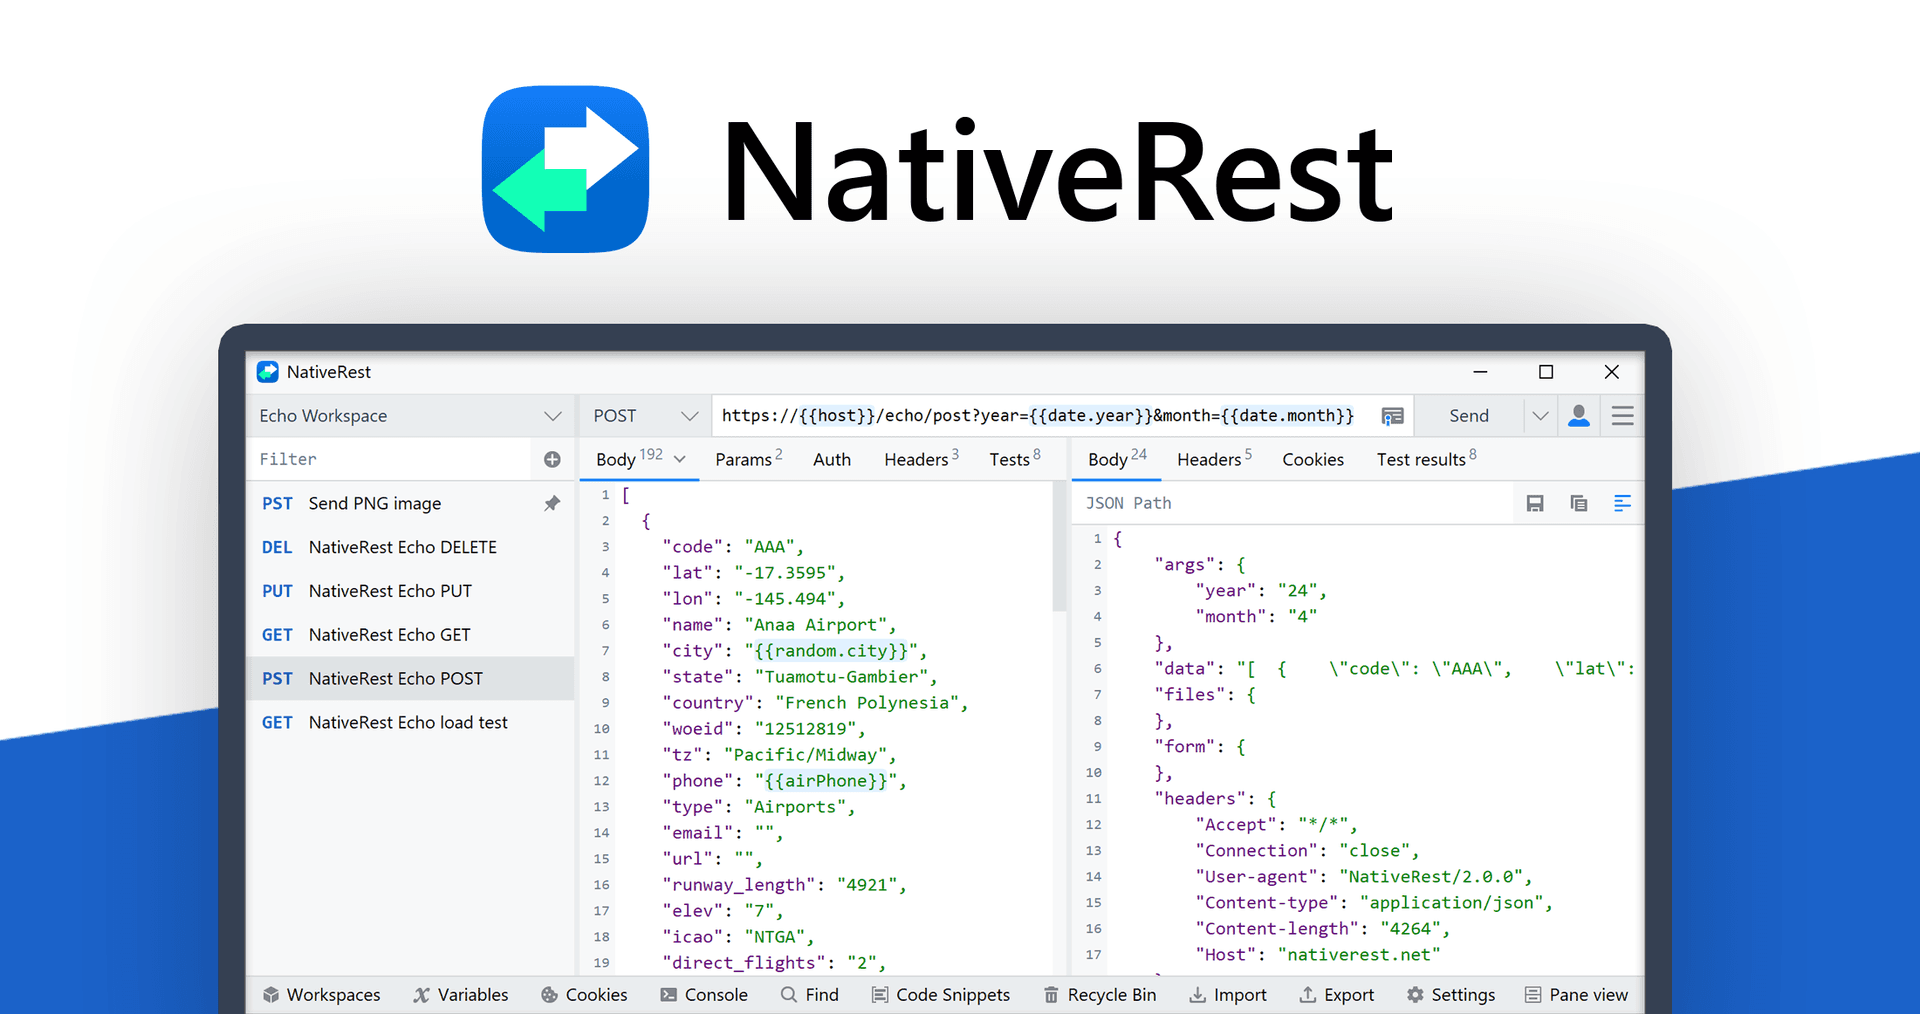Open the POST method dropdown
1920x1014 pixels.
[688, 415]
